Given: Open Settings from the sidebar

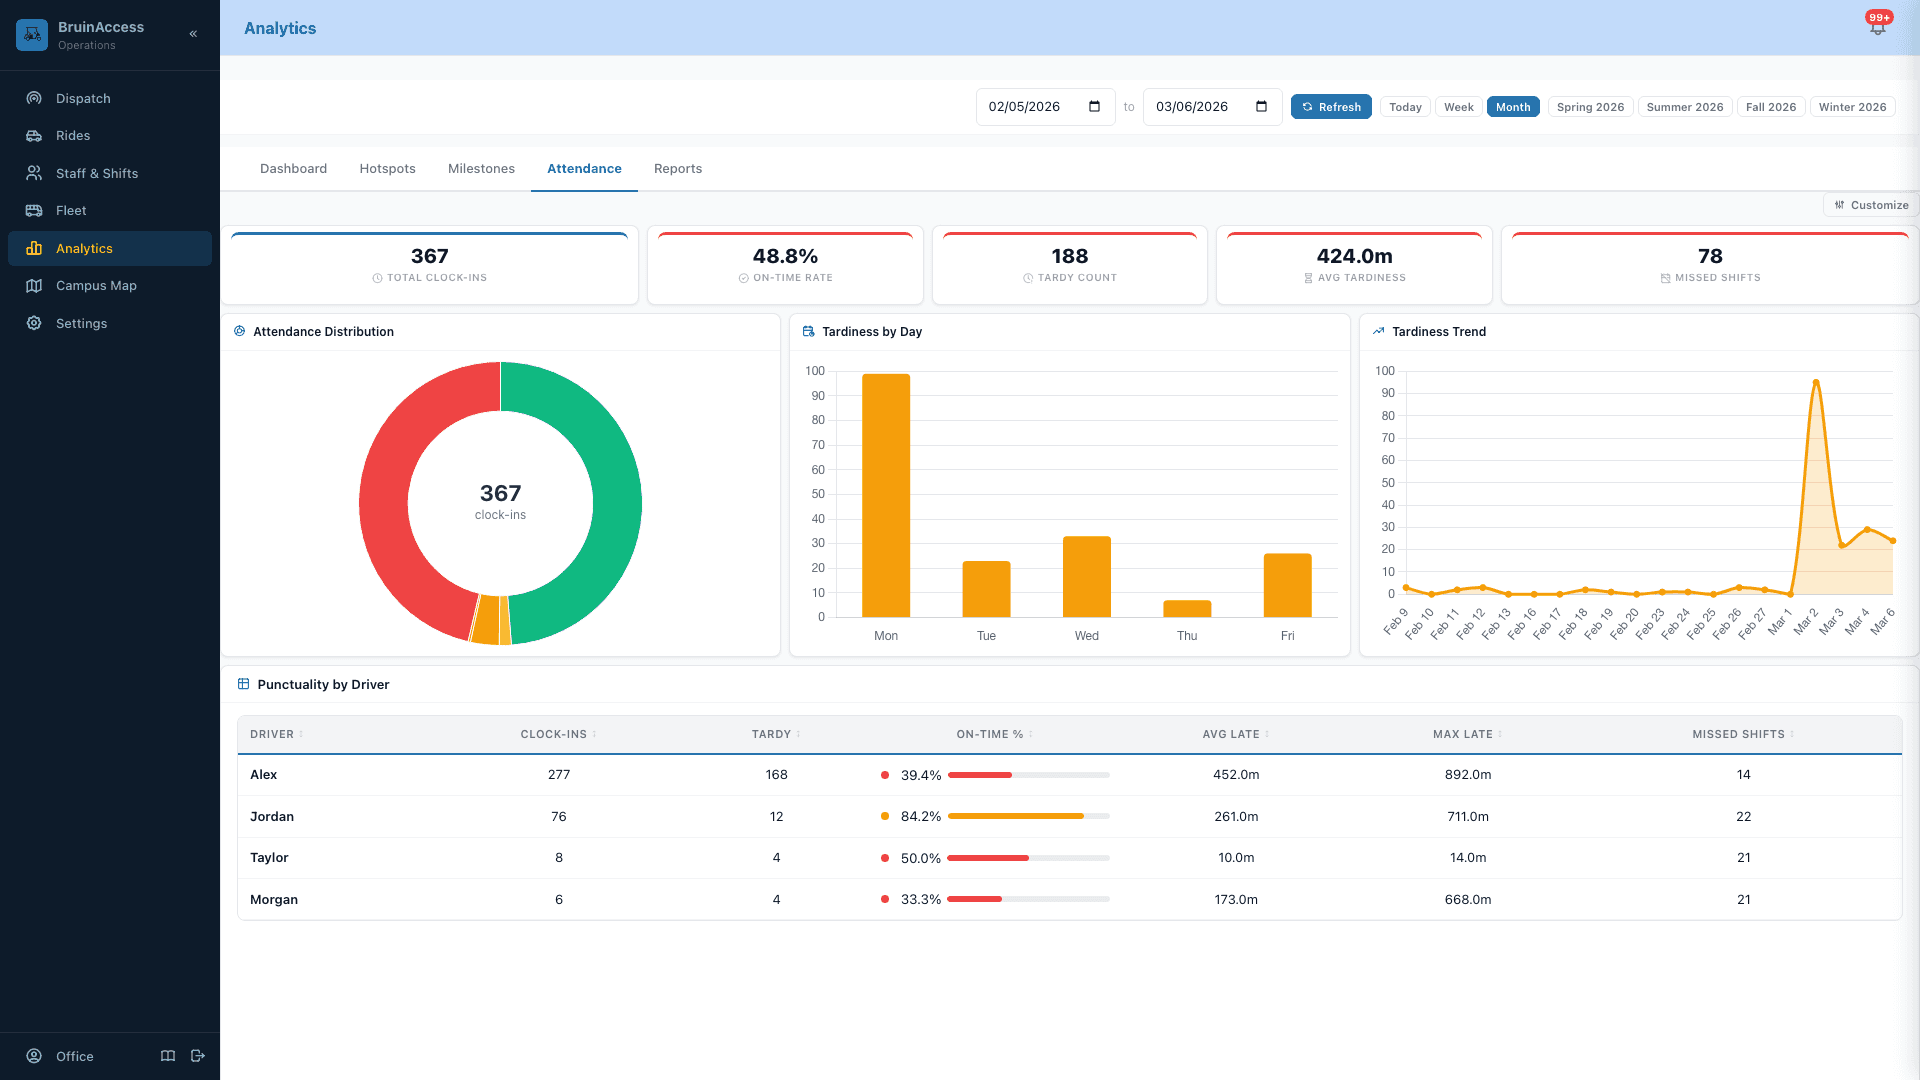Looking at the screenshot, I should pyautogui.click(x=81, y=323).
